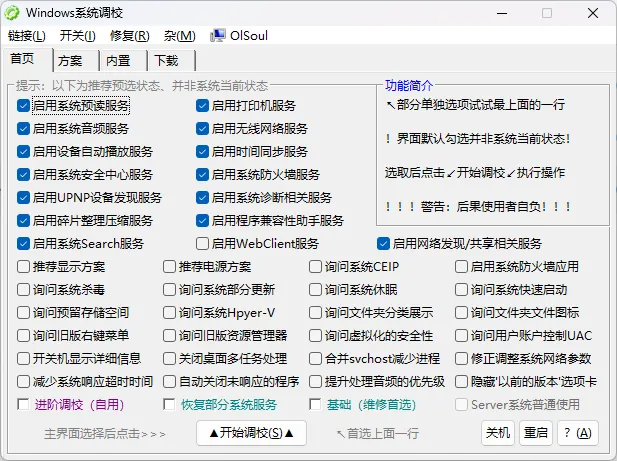Check 修正调整系统网络参数

click(x=461, y=359)
